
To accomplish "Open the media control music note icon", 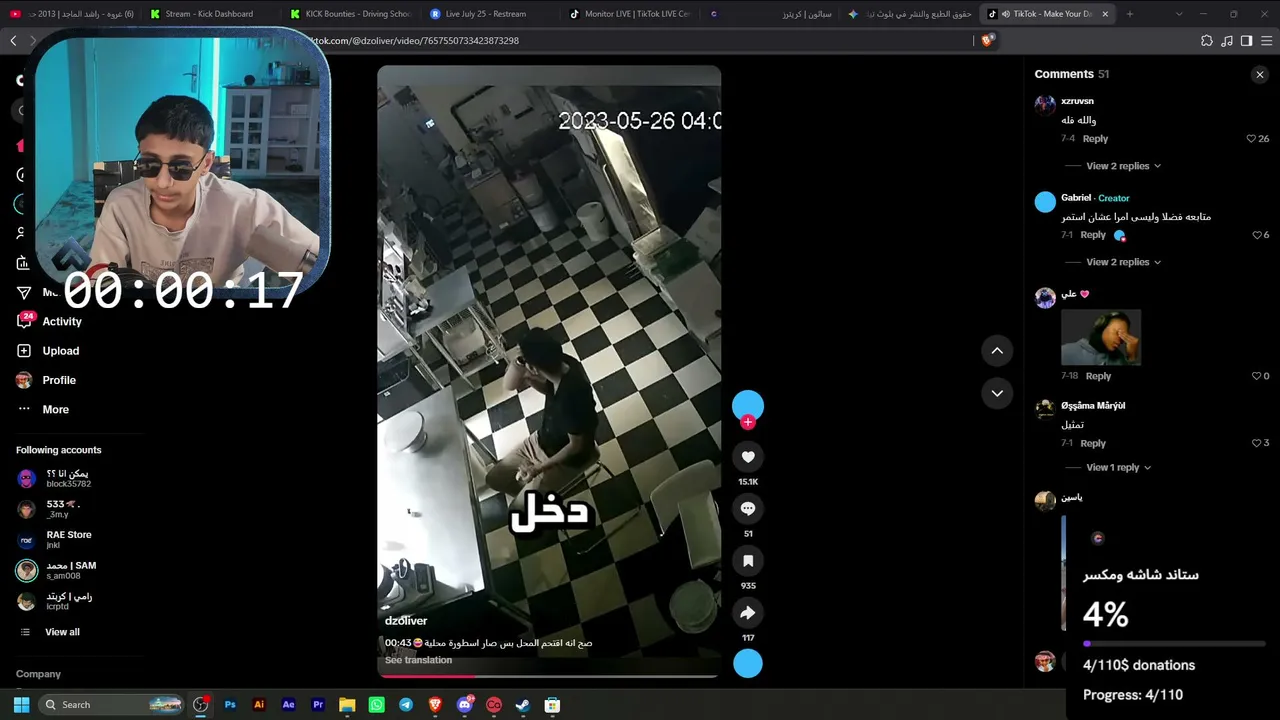I will 1227,41.
